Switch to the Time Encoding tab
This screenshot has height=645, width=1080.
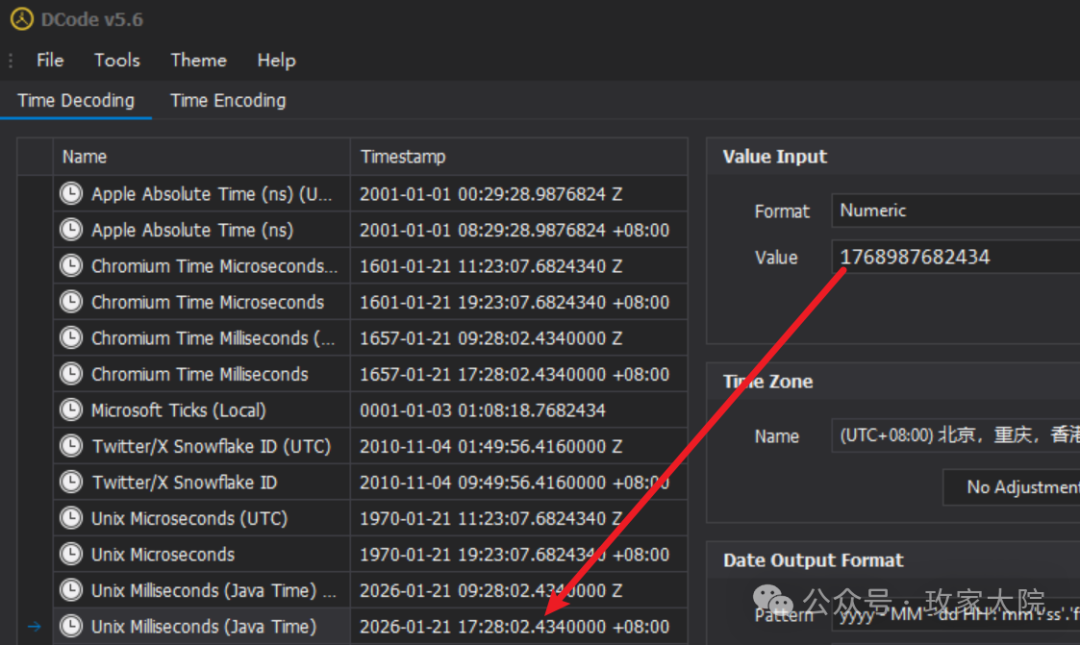pyautogui.click(x=228, y=101)
